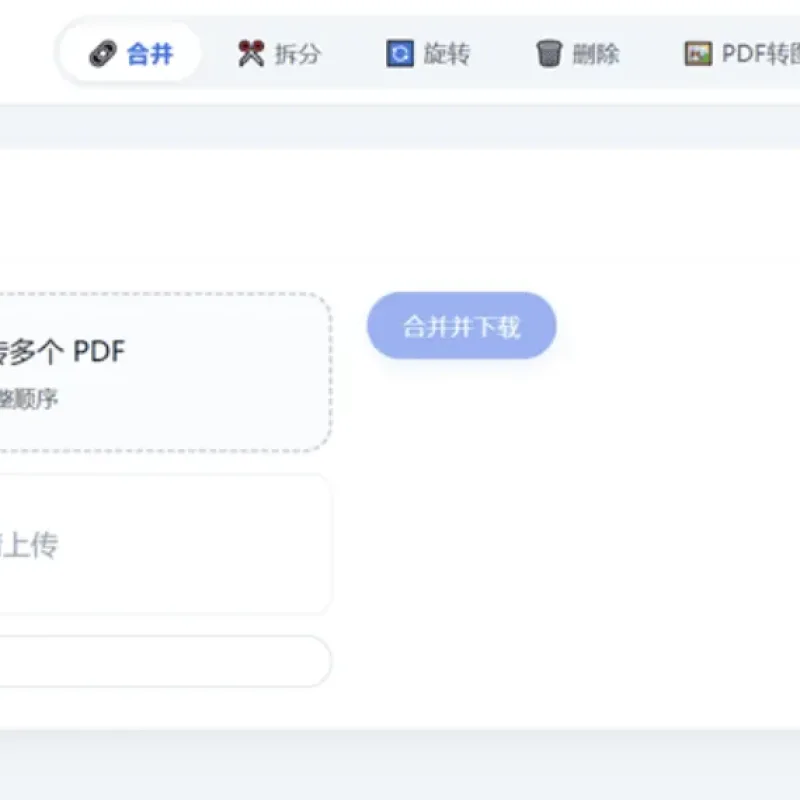Image resolution: width=800 pixels, height=800 pixels.
Task: Click the 顺序 hint text in upload area
Action: [29, 399]
